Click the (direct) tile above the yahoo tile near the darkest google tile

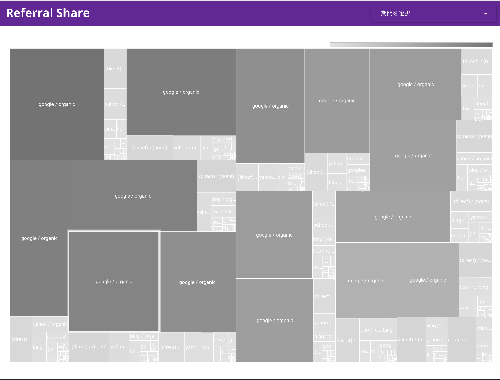115,68
